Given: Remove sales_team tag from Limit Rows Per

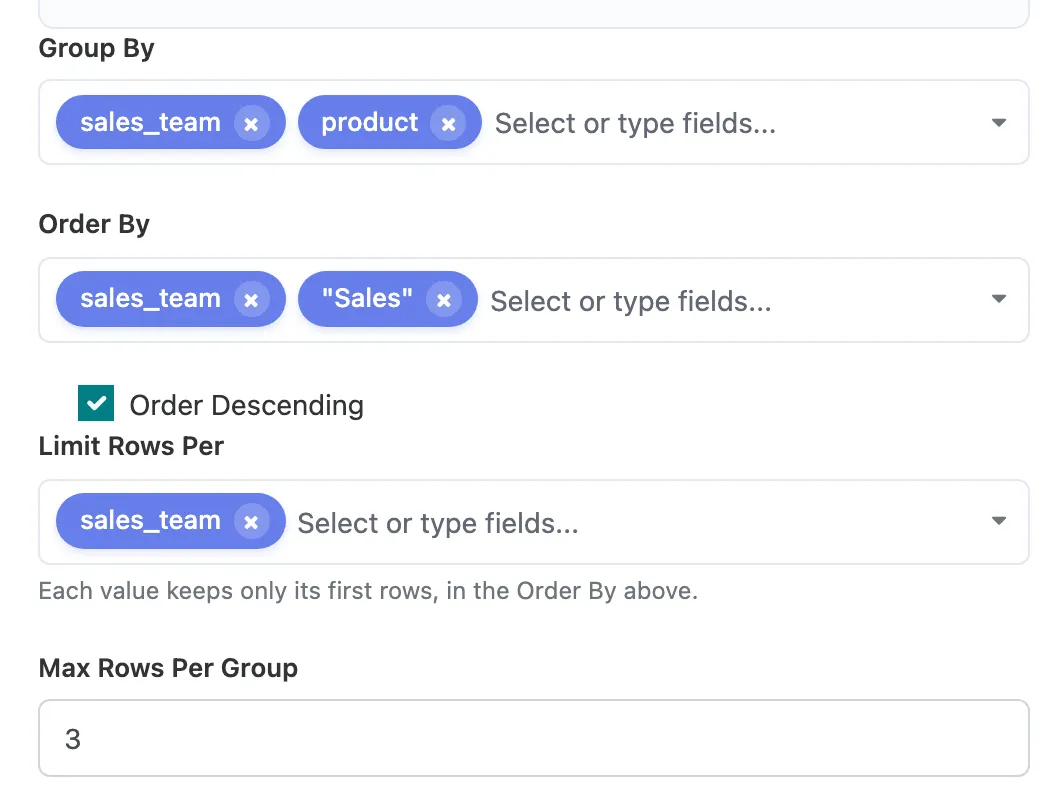Looking at the screenshot, I should [251, 522].
